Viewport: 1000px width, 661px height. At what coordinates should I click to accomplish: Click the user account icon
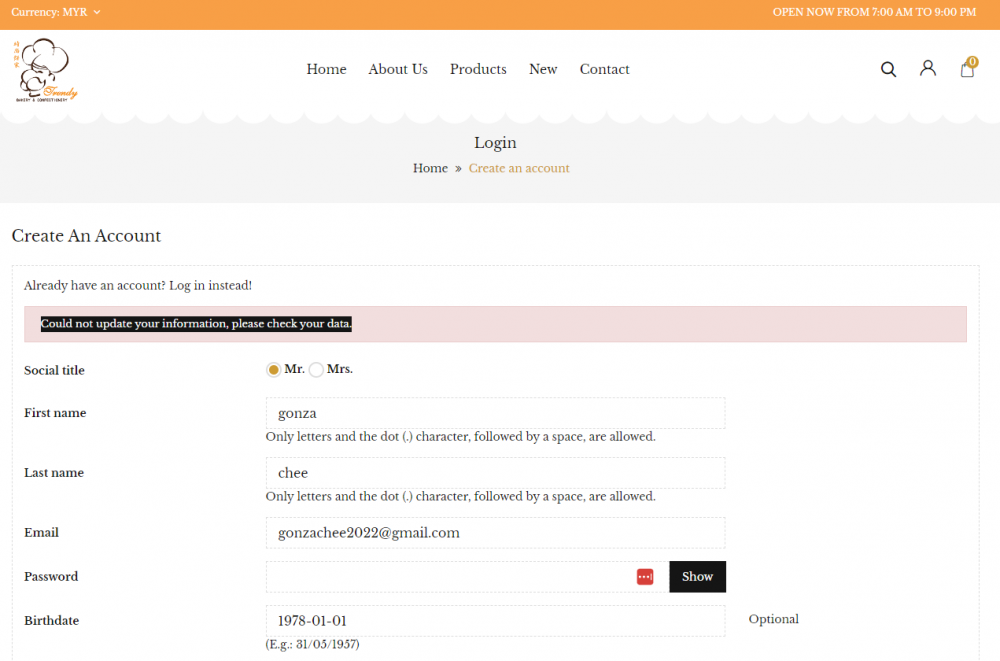click(927, 69)
